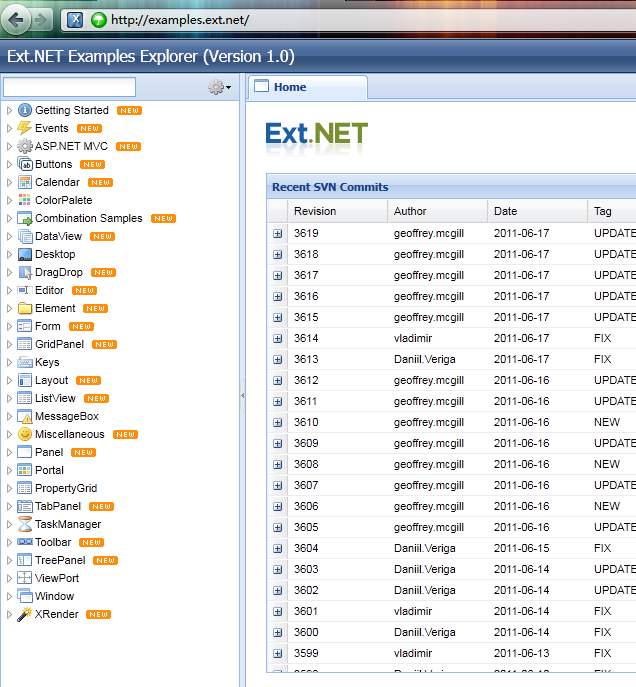Click the browser back arrow button
The width and height of the screenshot is (636, 687).
point(16,20)
